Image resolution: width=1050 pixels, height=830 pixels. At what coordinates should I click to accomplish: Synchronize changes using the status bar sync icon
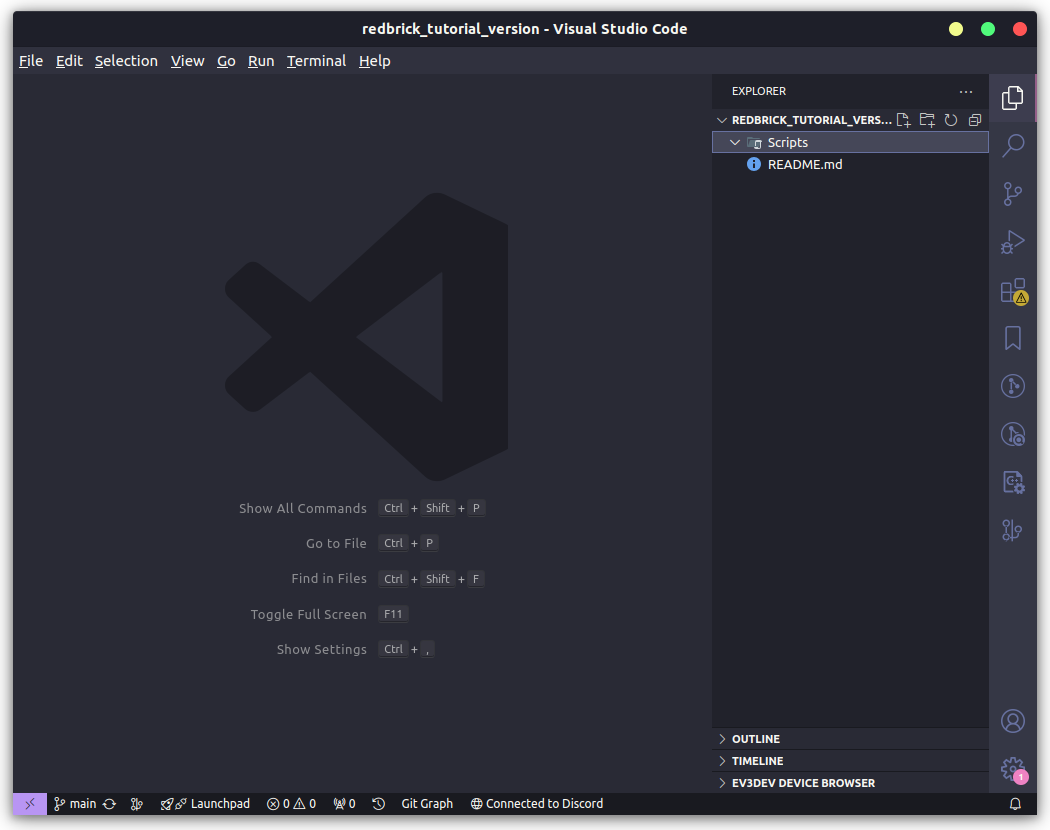[110, 804]
